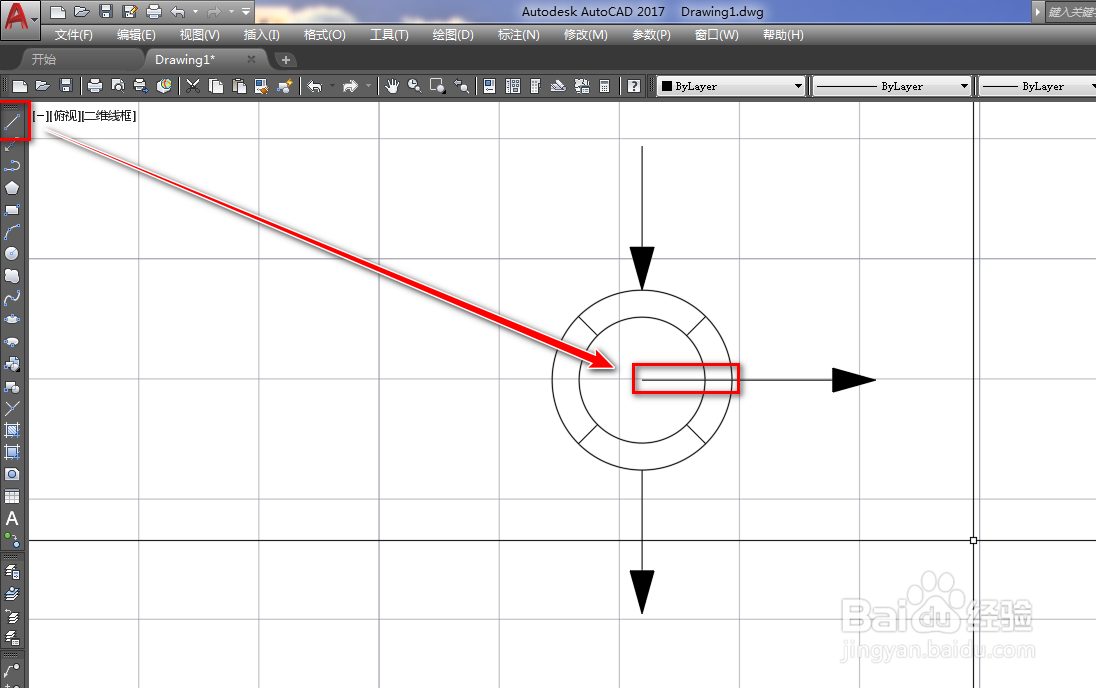Image resolution: width=1096 pixels, height=688 pixels.
Task: Select the Polyline tool
Action: point(12,166)
